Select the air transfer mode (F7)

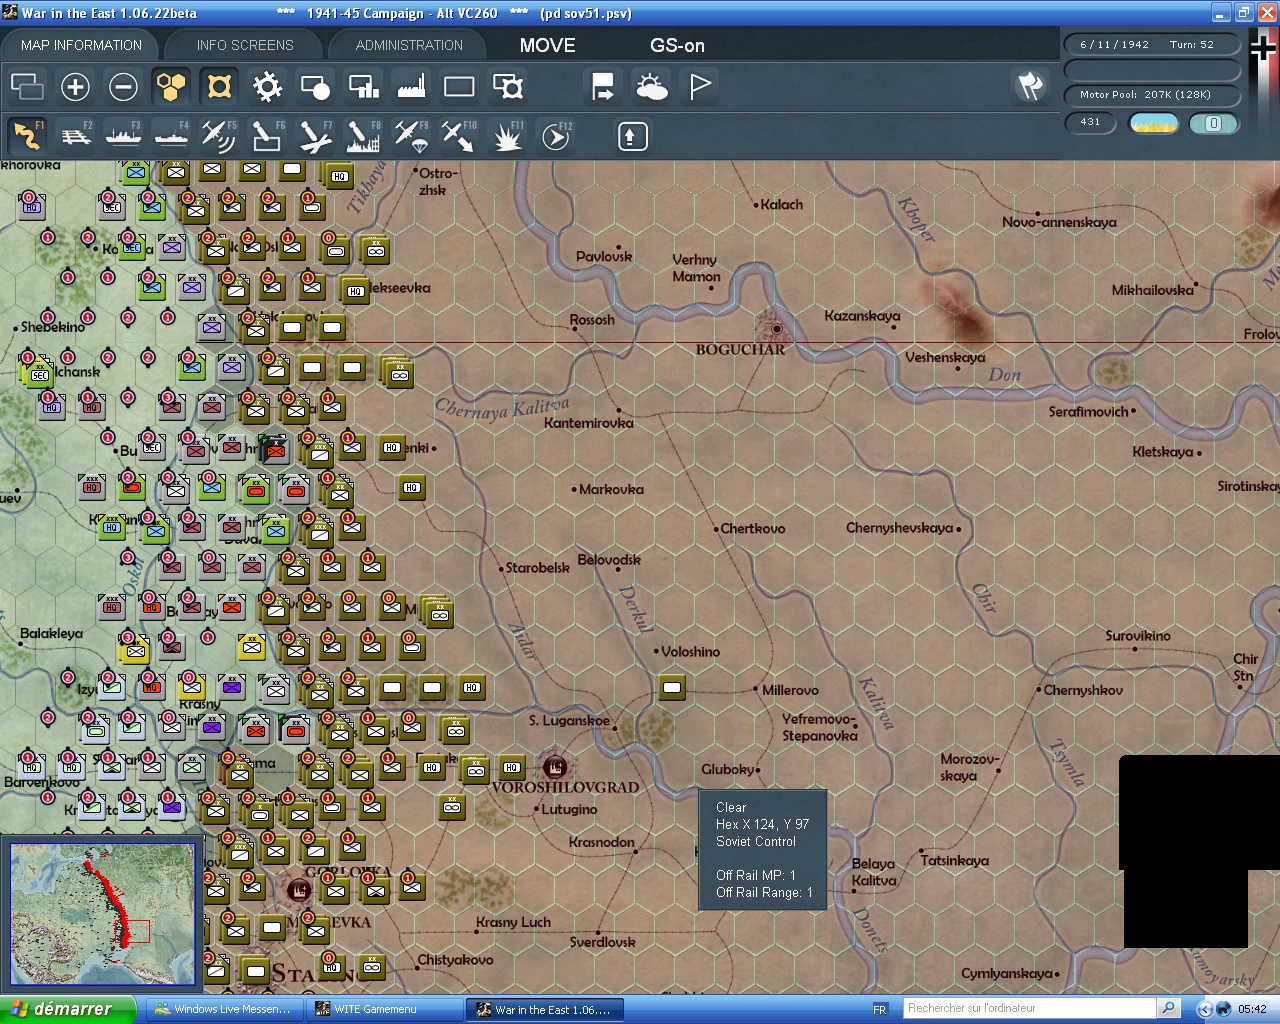coord(315,136)
